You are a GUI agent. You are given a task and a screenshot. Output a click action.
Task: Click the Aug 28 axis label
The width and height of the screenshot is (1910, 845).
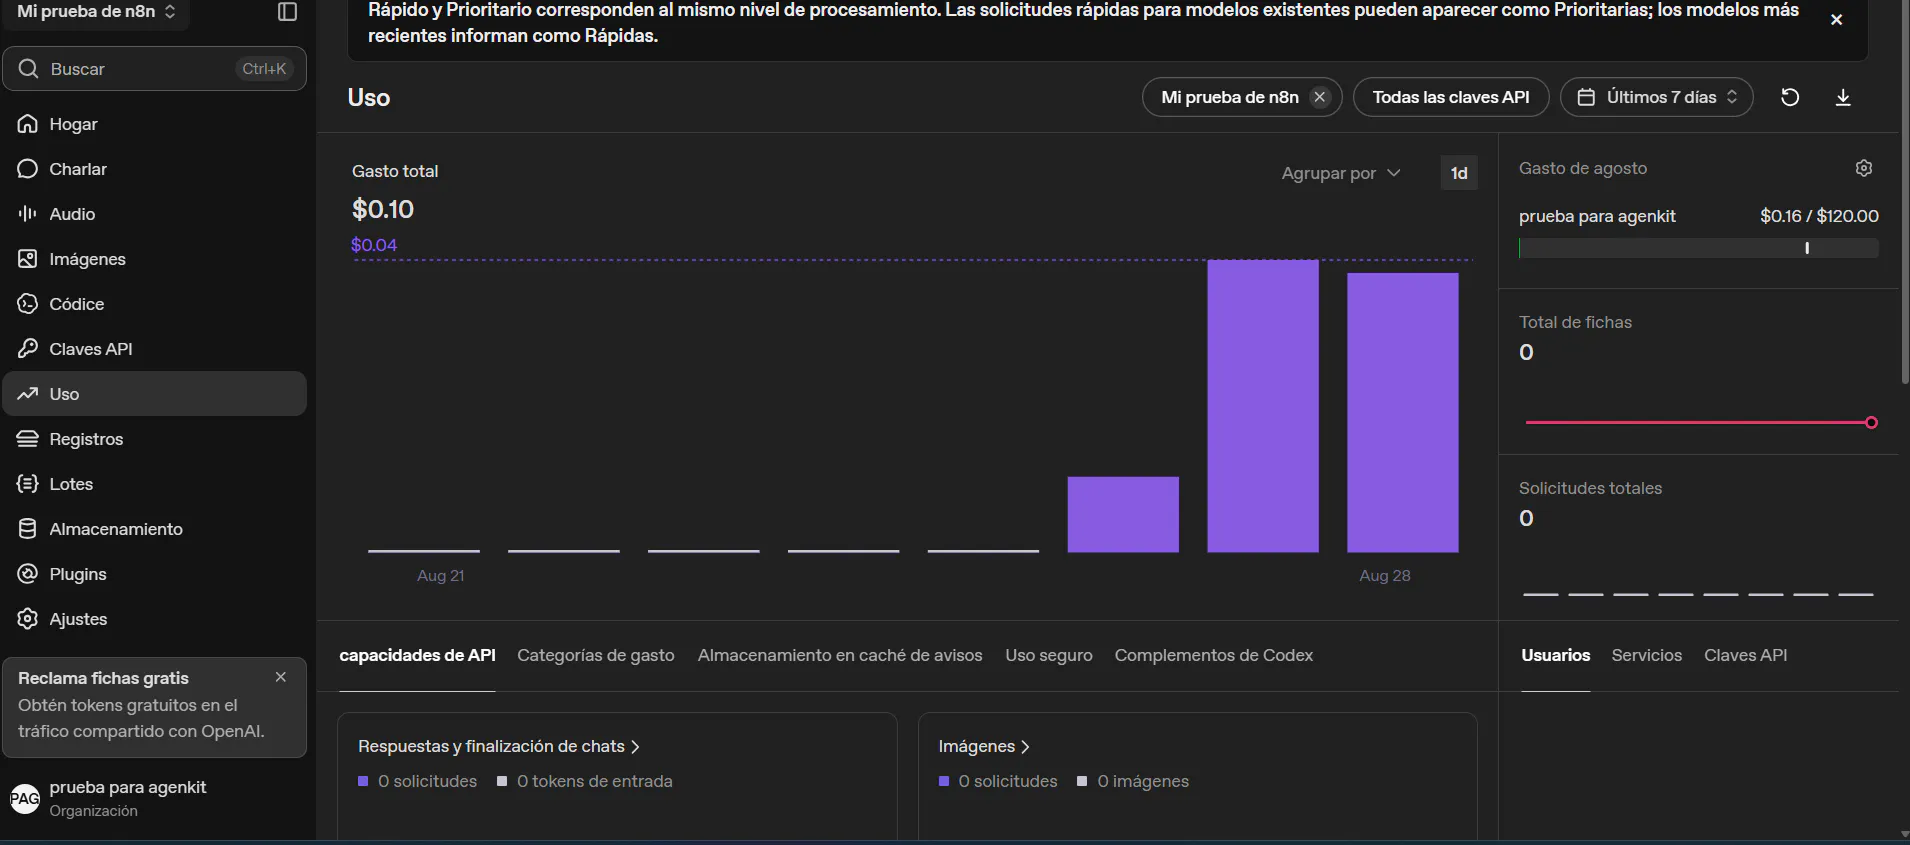click(1385, 576)
